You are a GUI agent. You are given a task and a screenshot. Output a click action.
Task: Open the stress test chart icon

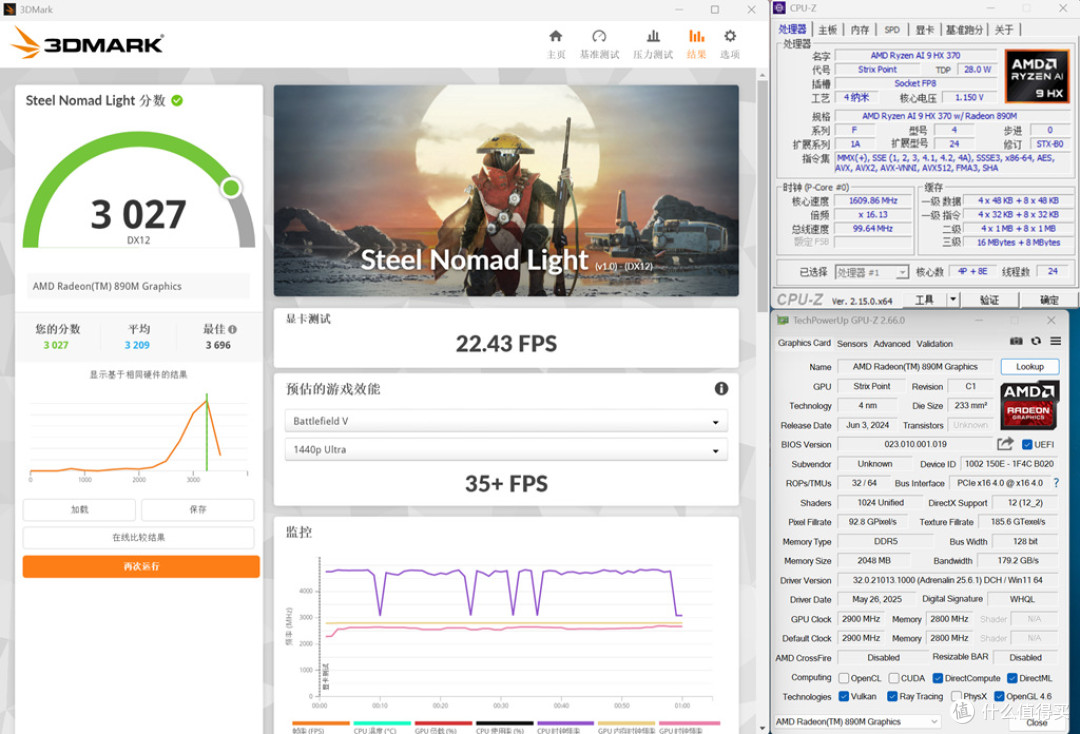tap(653, 36)
